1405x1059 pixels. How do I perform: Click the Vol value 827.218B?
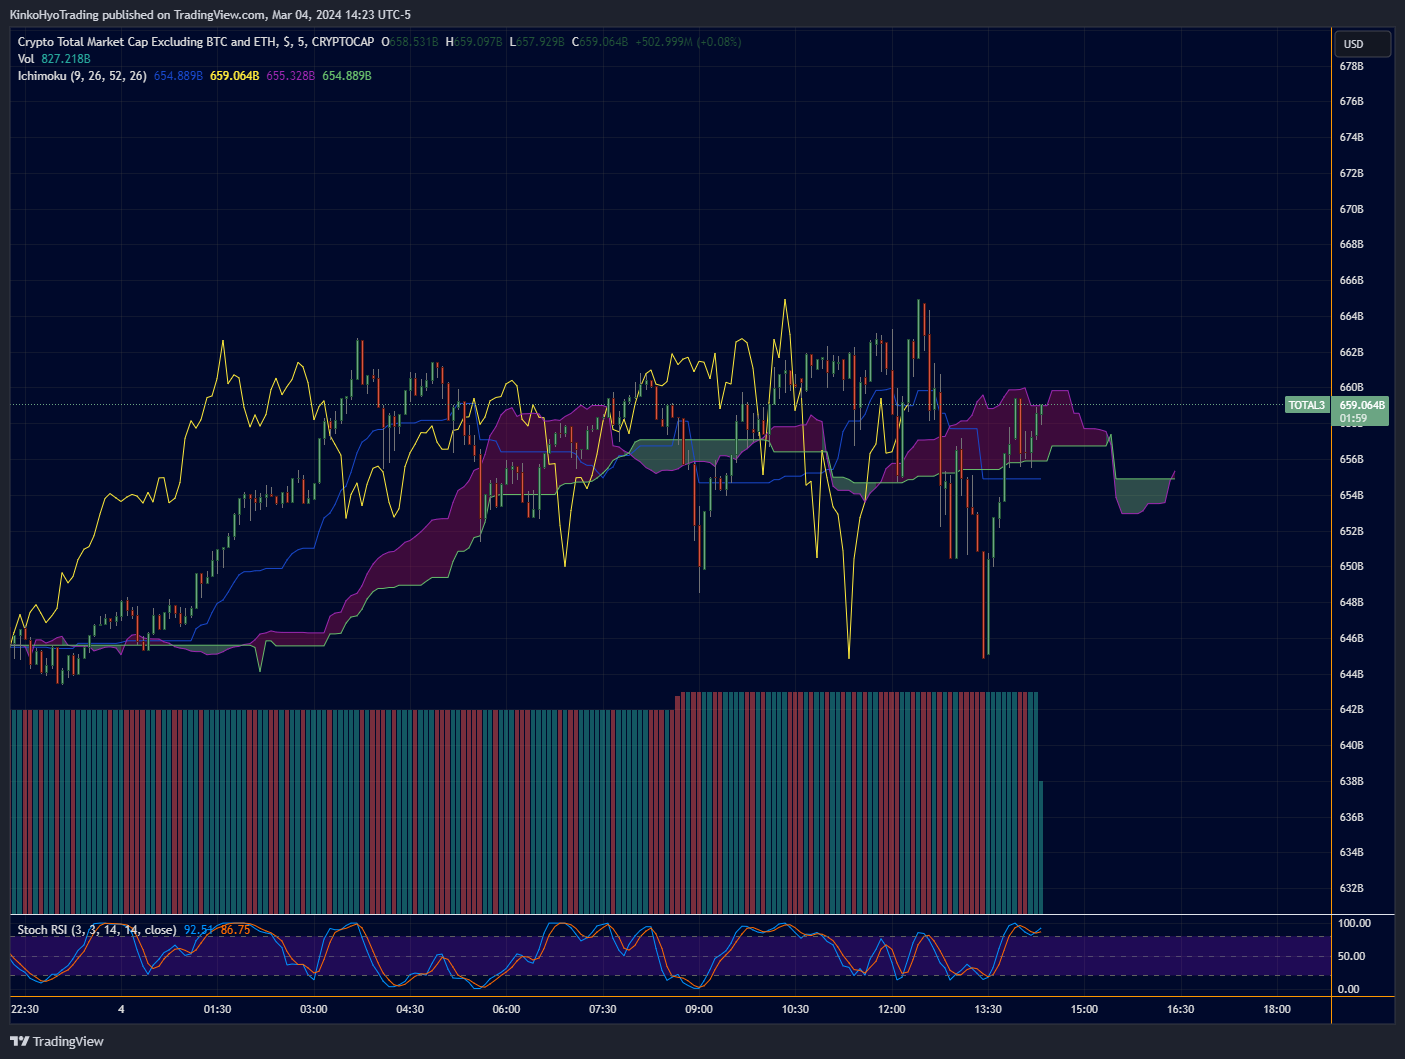pos(66,59)
